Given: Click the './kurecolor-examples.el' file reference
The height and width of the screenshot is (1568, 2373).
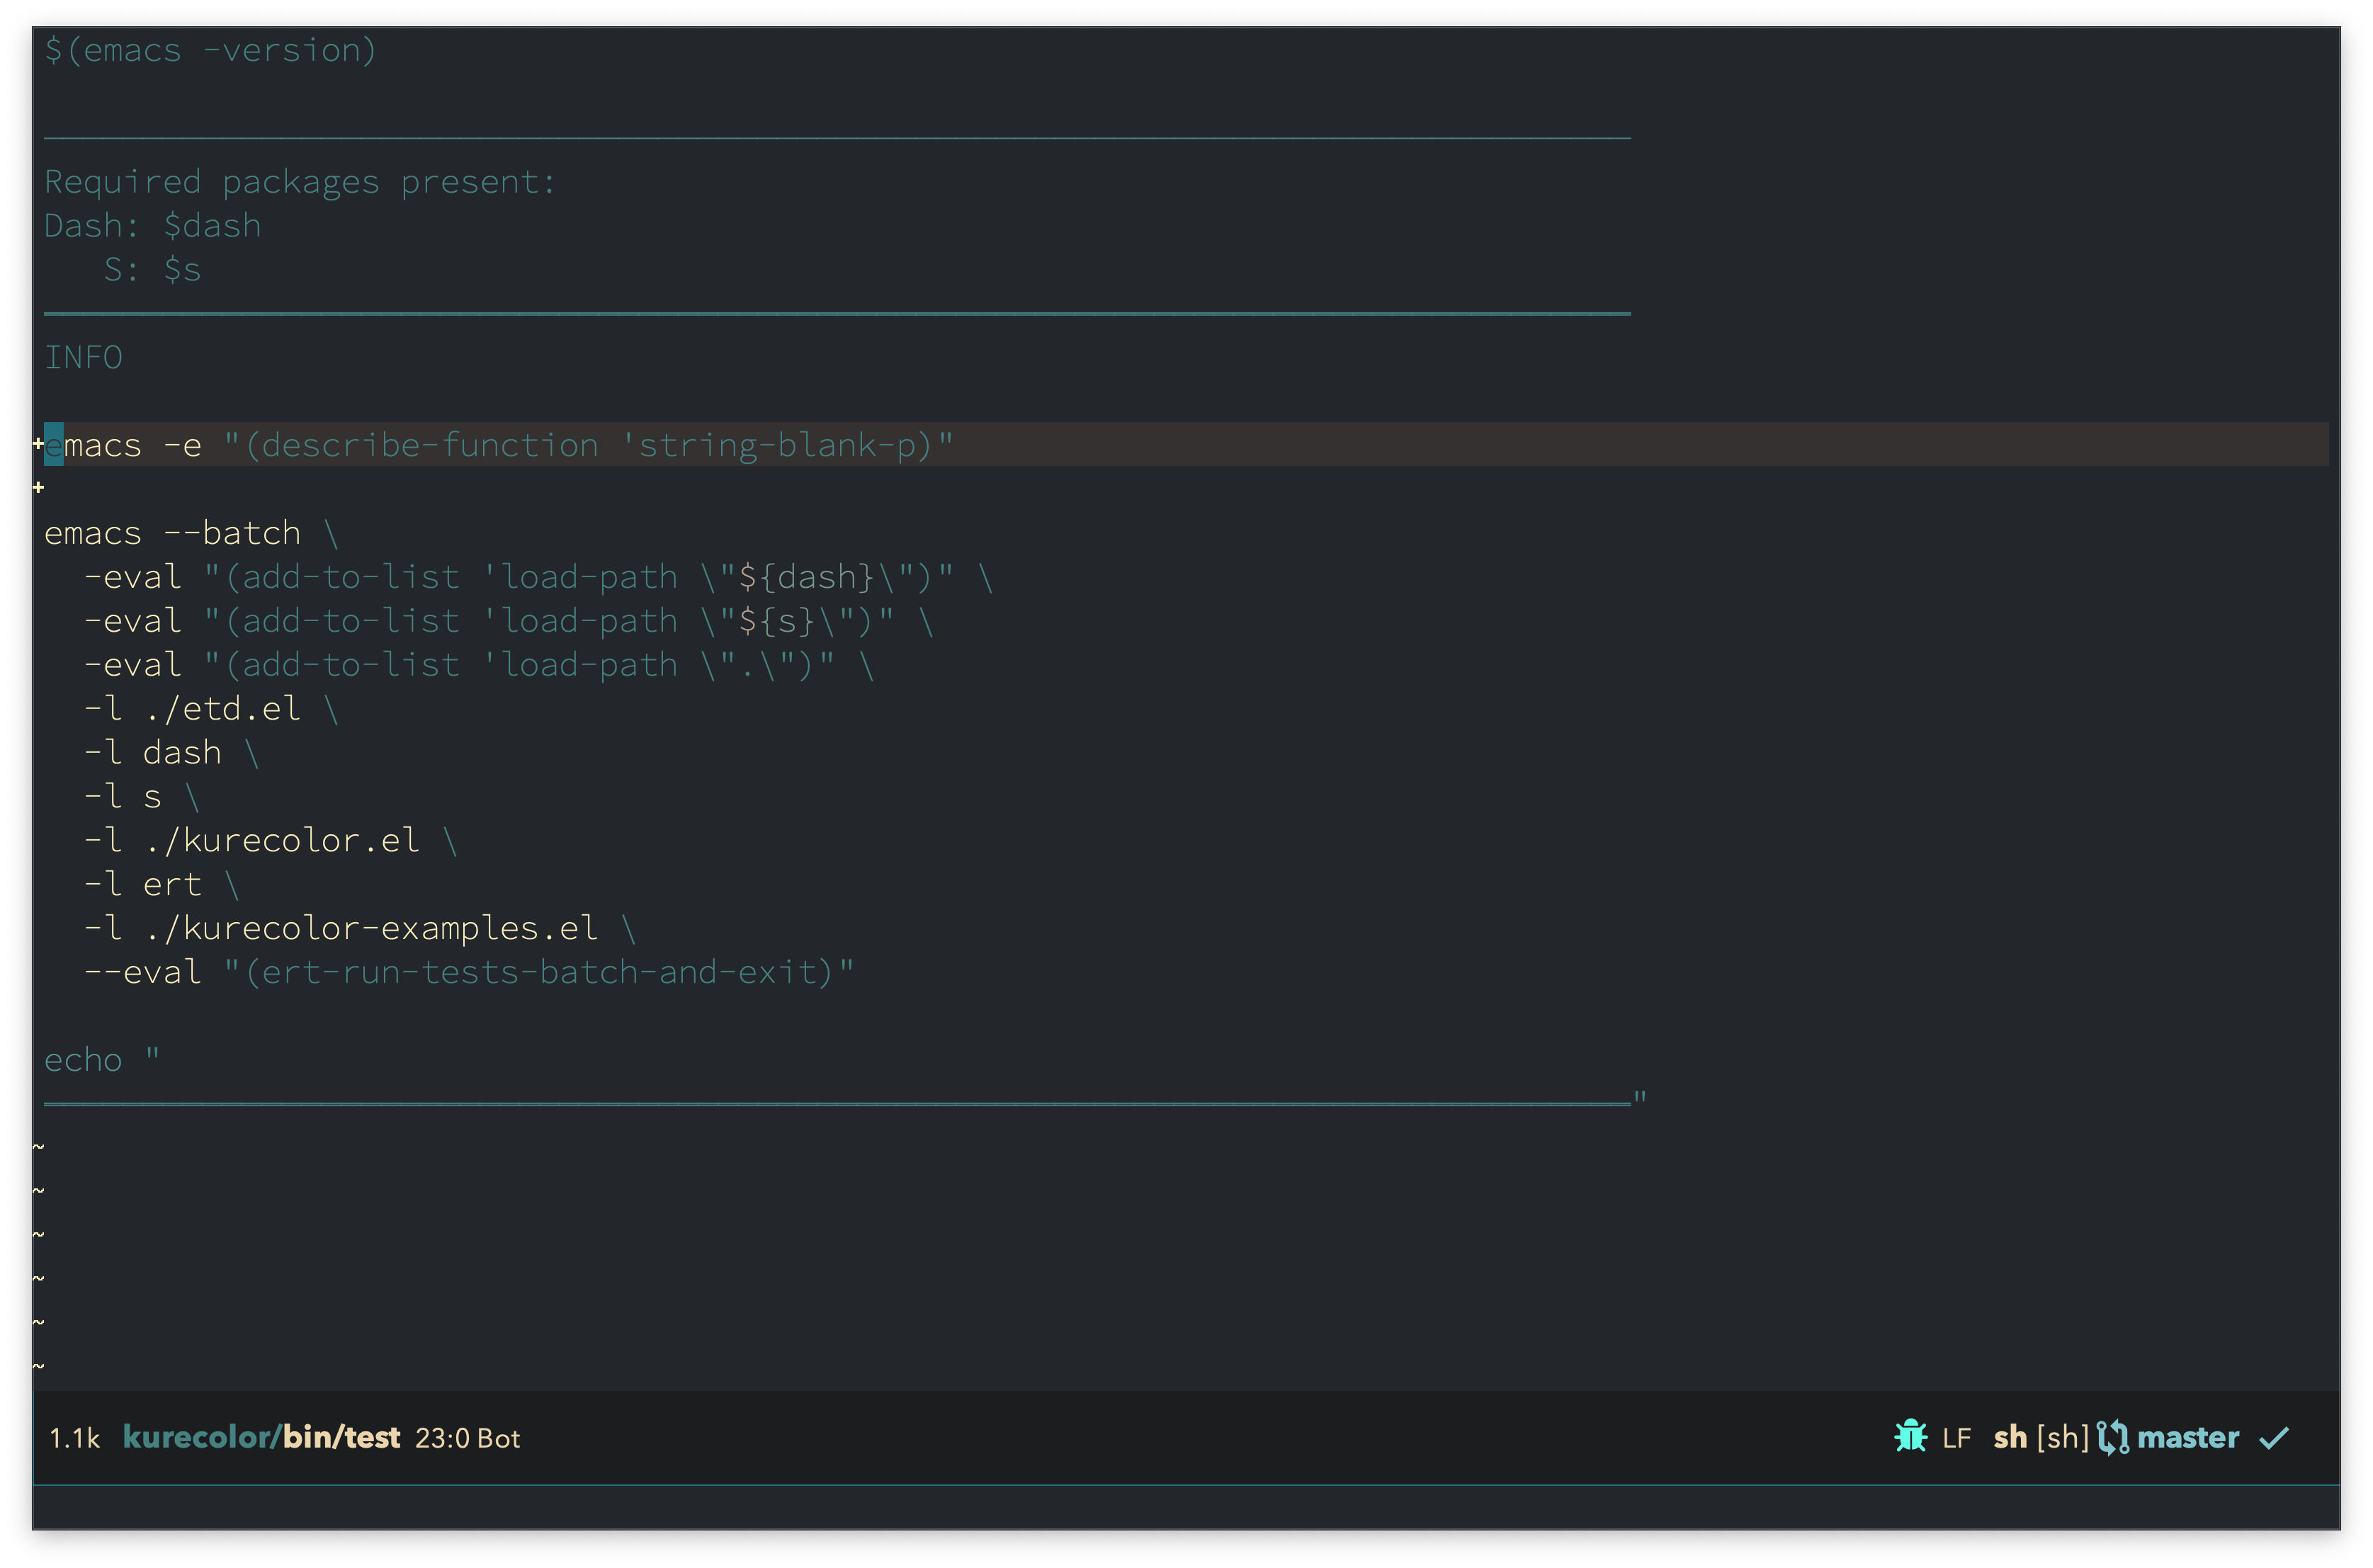Looking at the screenshot, I should point(371,928).
